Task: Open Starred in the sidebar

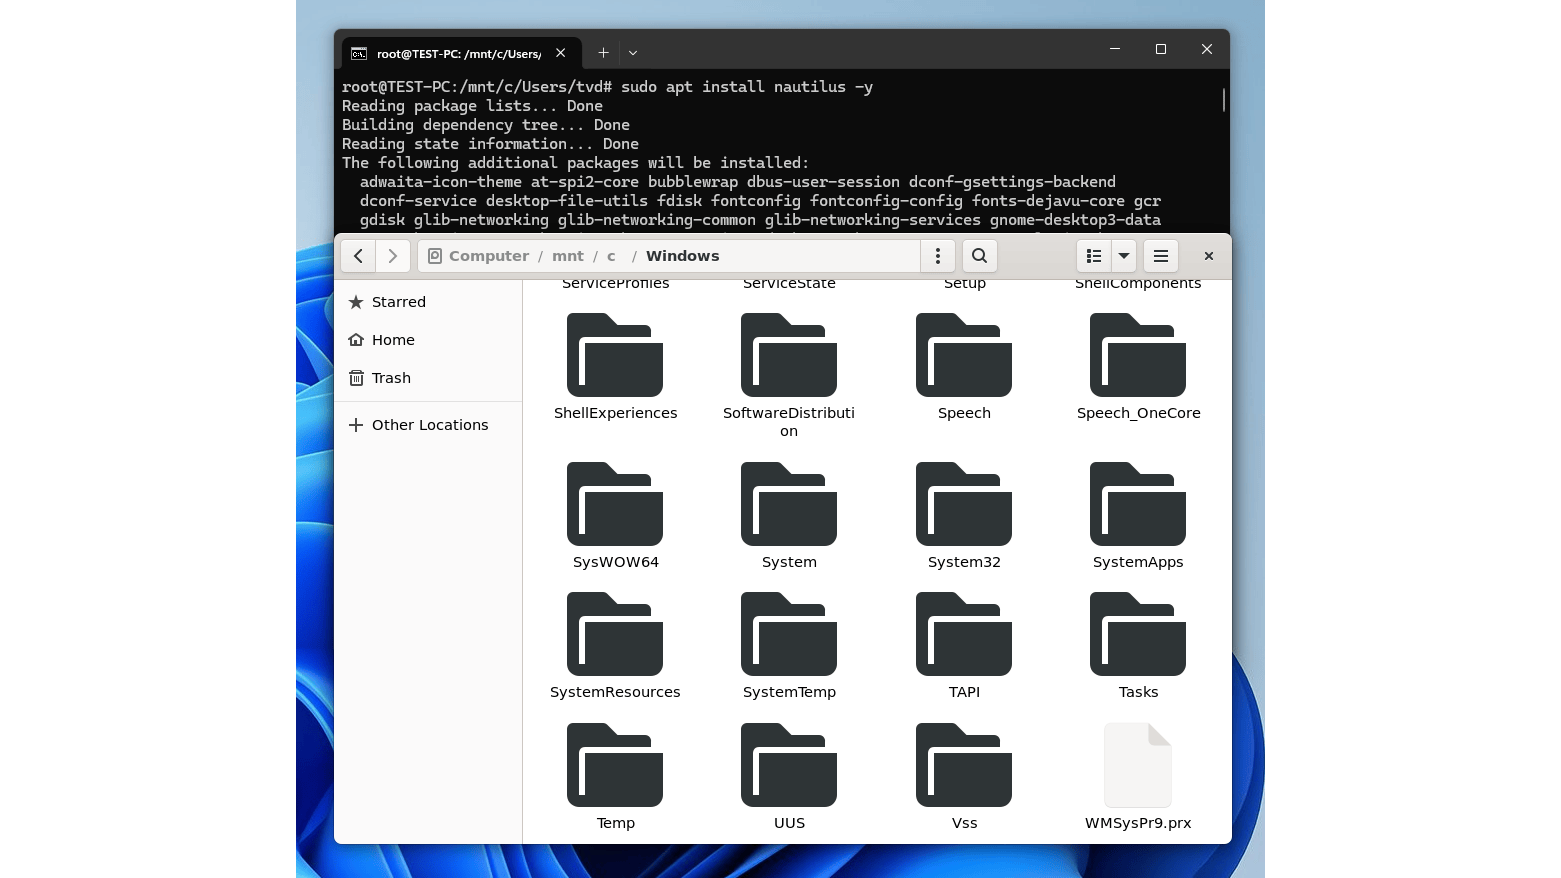Action: click(x=398, y=302)
